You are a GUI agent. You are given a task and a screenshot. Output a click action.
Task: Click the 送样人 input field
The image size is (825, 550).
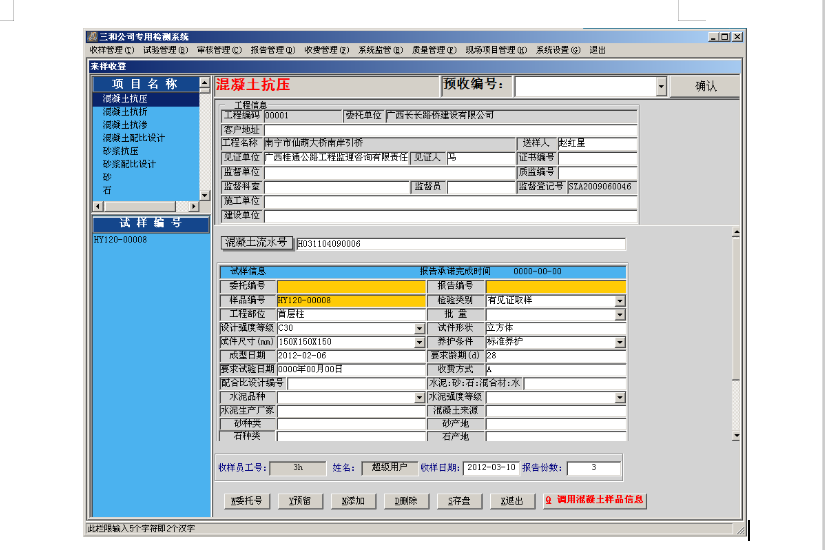pos(598,143)
